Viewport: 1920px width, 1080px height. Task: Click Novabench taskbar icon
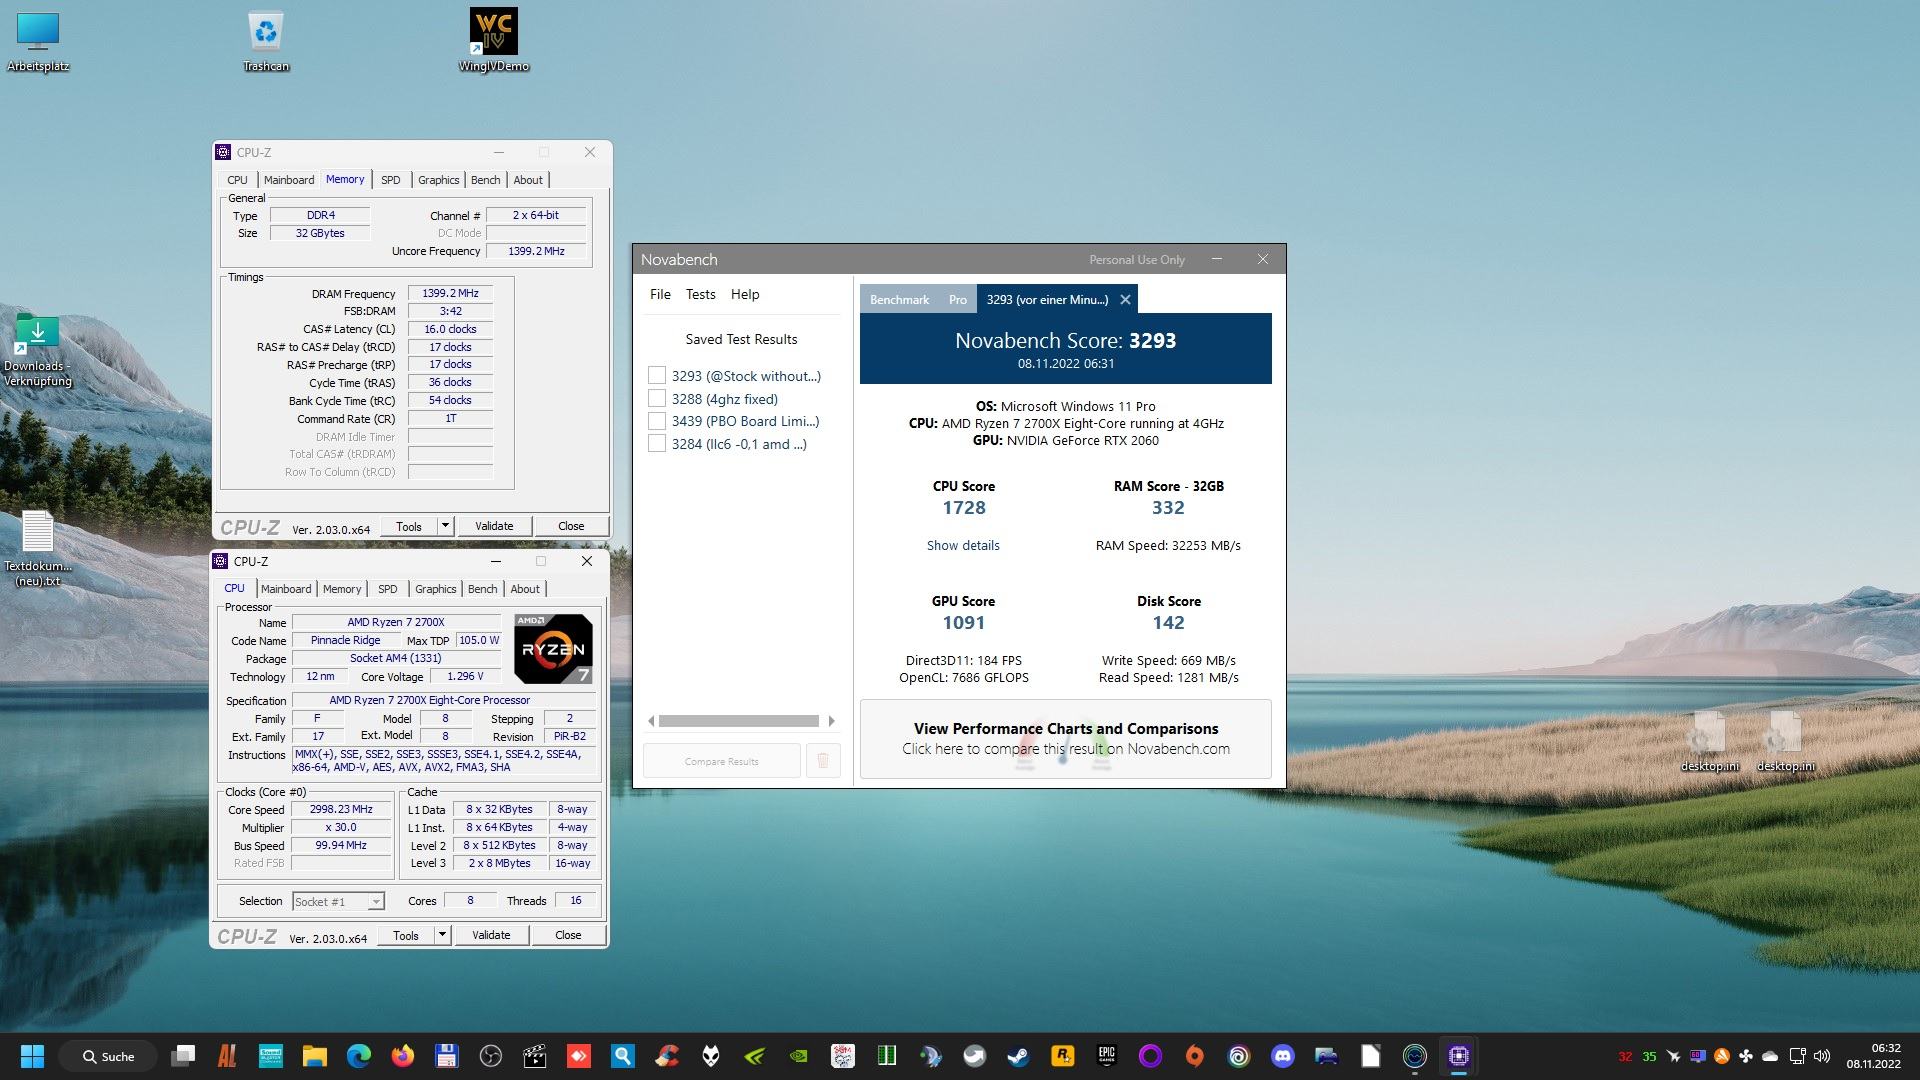click(x=1415, y=1056)
